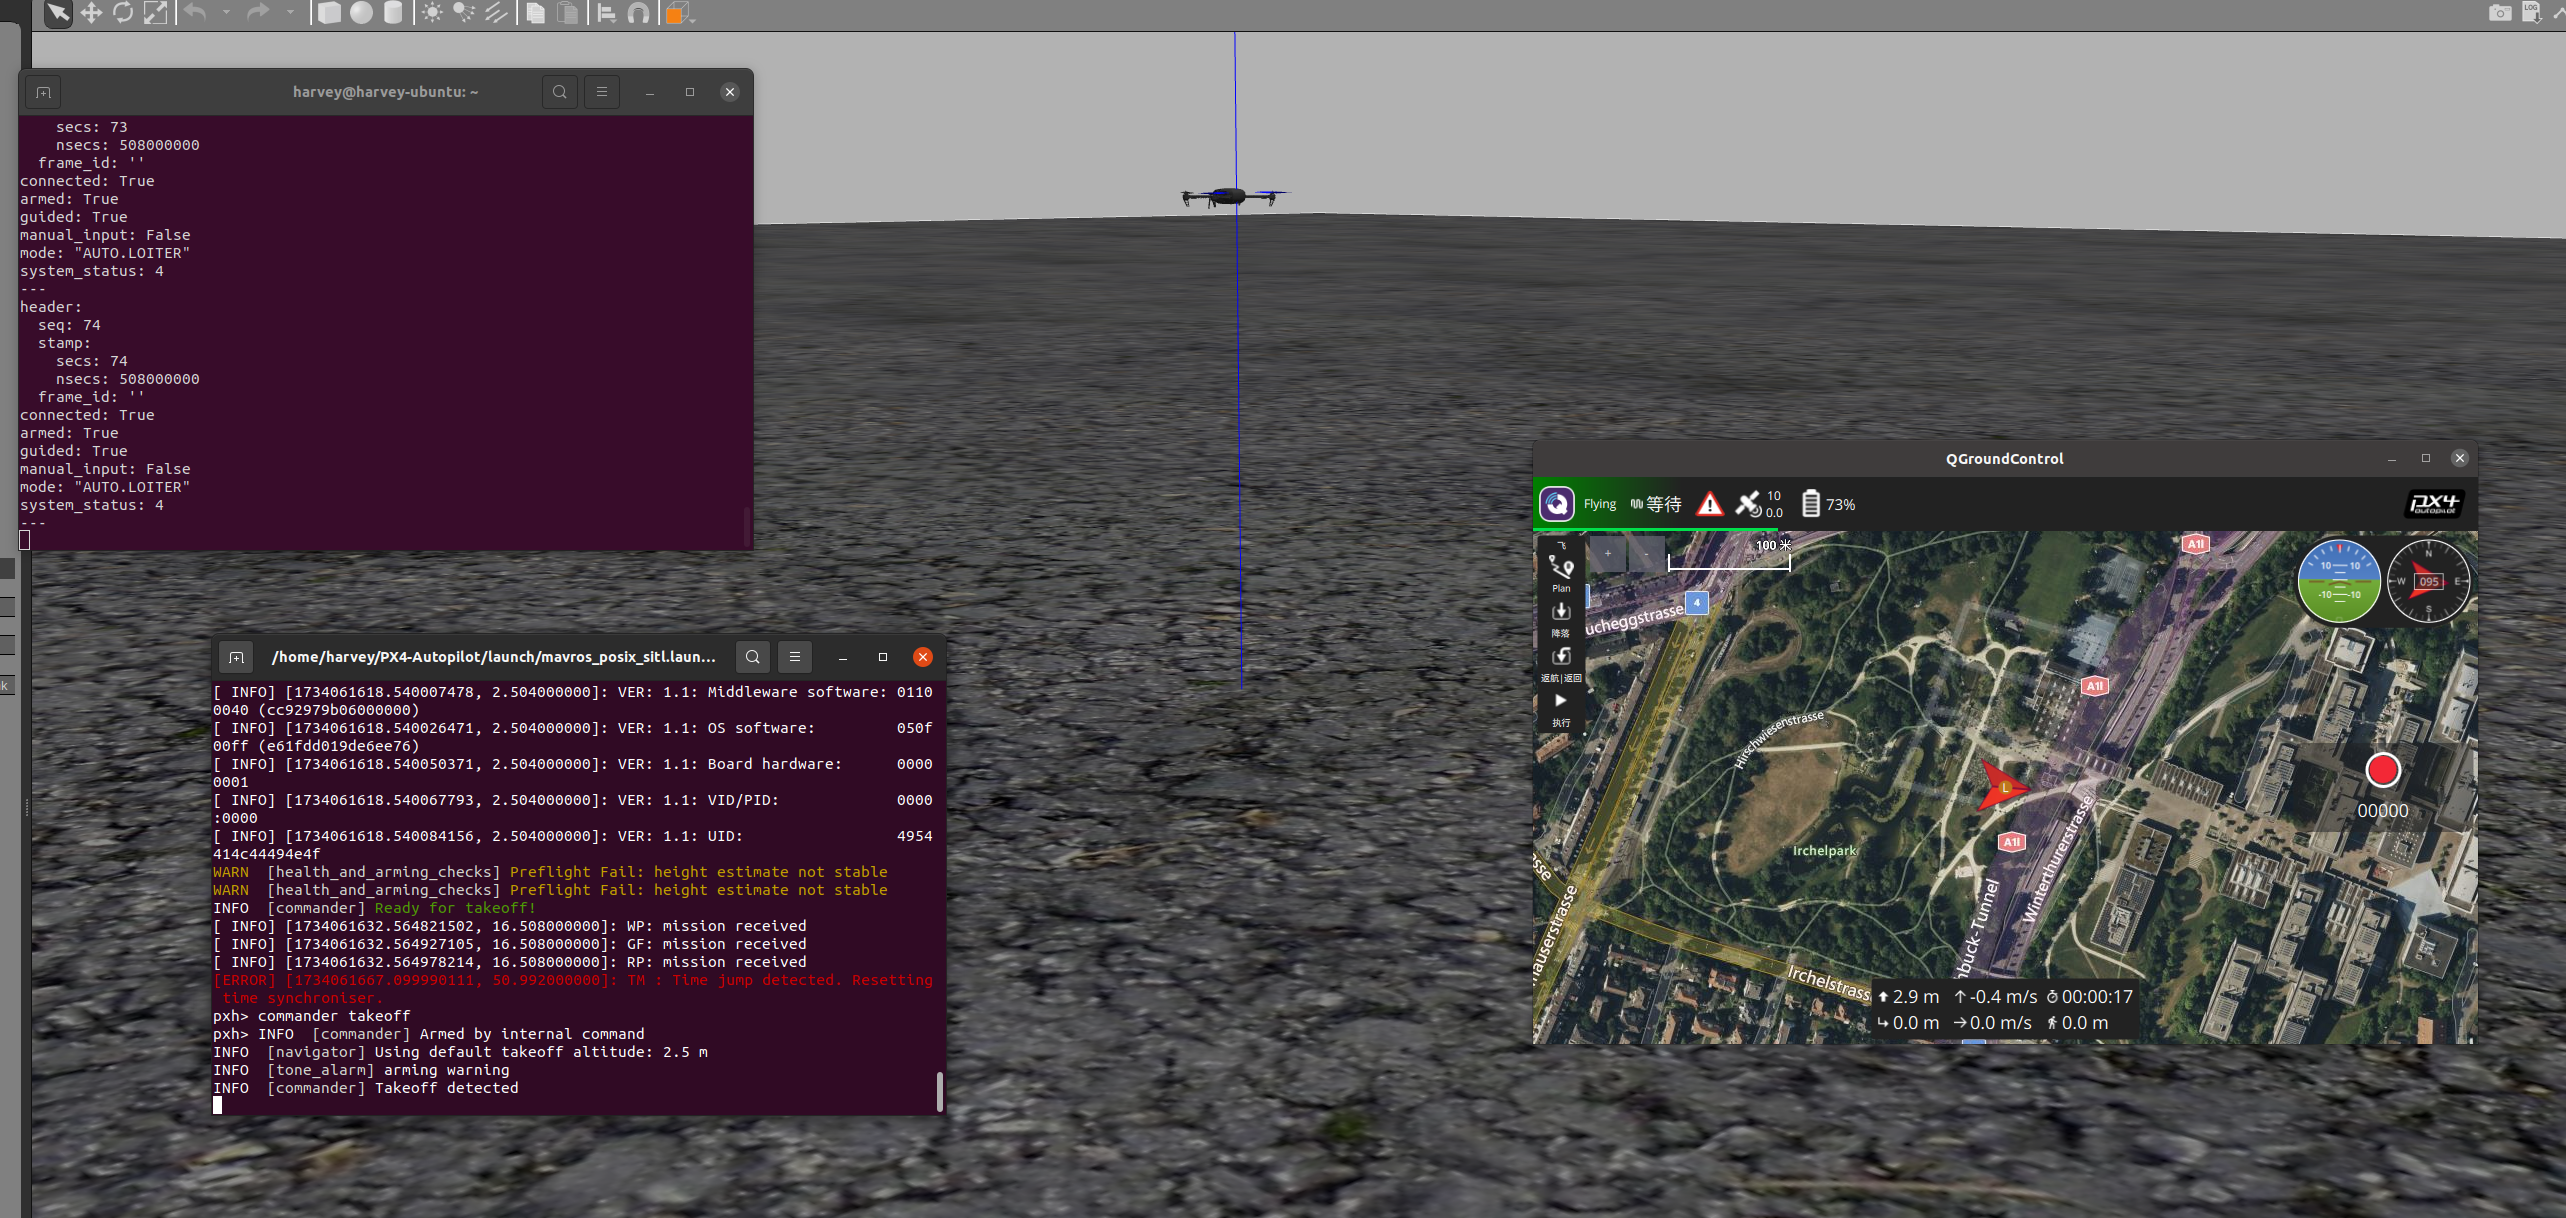2566x1218 pixels.
Task: Click the Copy icon in Gazebo toolbar
Action: point(536,13)
